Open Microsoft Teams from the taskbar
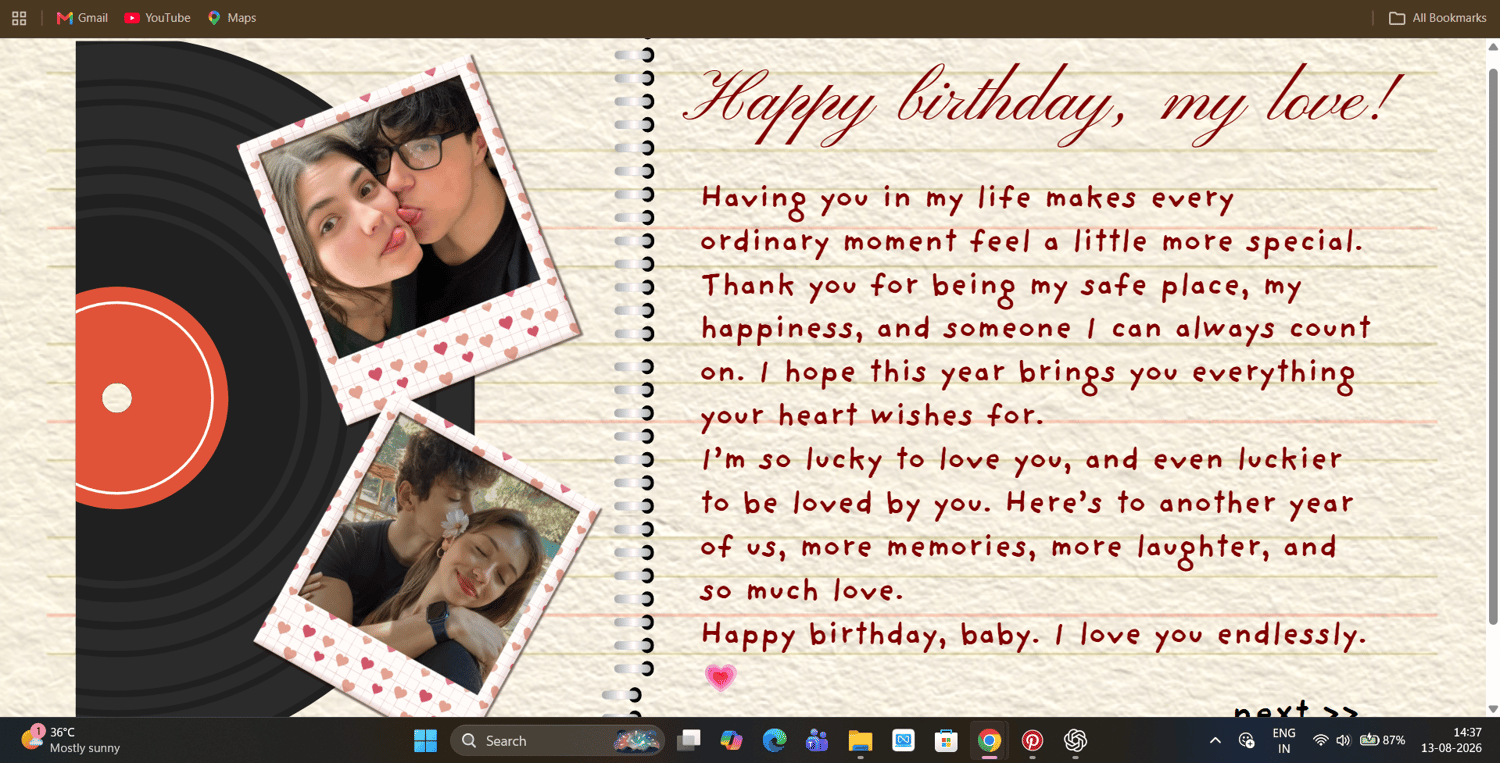 tap(817, 740)
